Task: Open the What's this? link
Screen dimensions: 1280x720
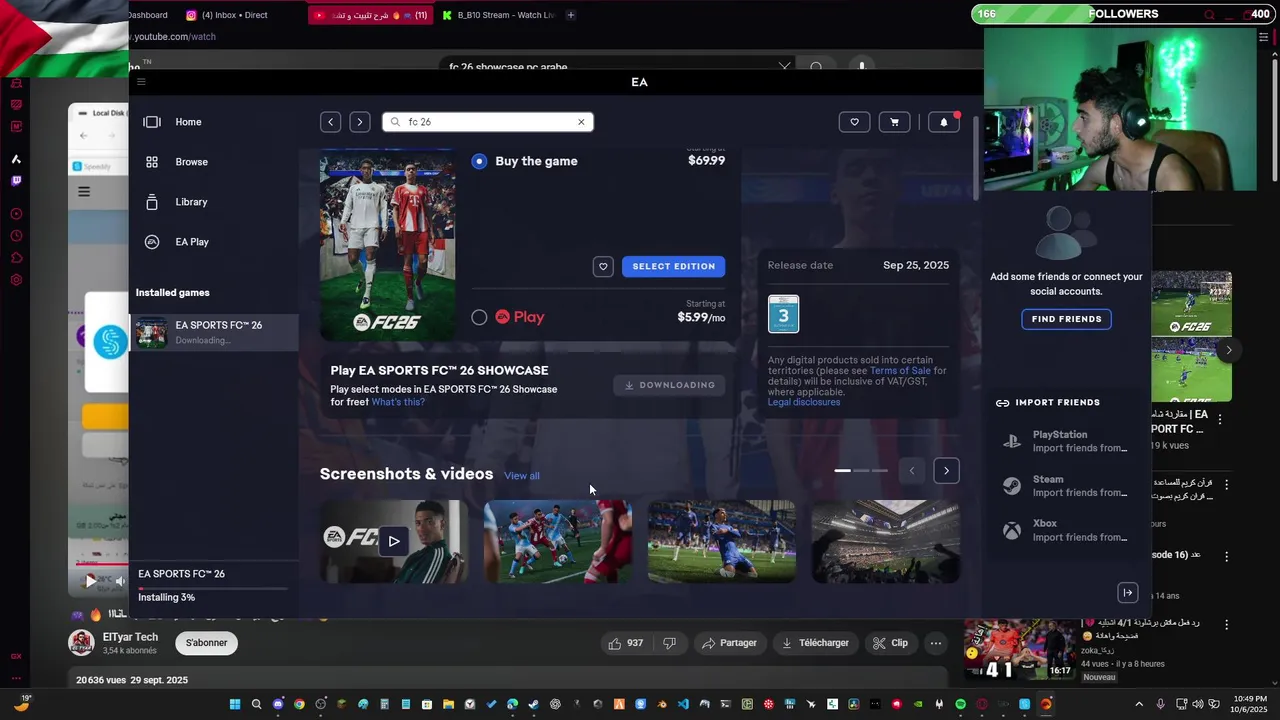Action: coord(398,402)
